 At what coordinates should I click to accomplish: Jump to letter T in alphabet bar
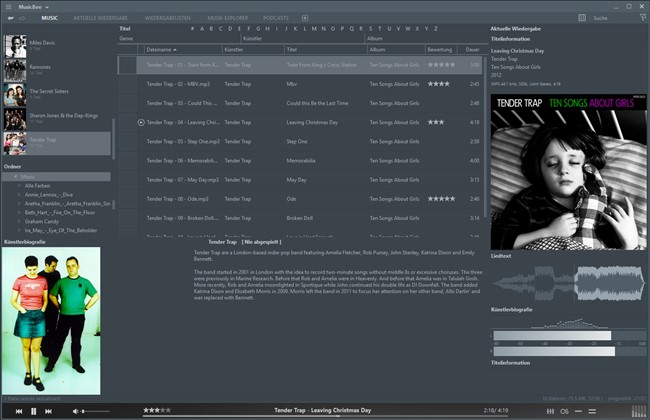(x=379, y=29)
